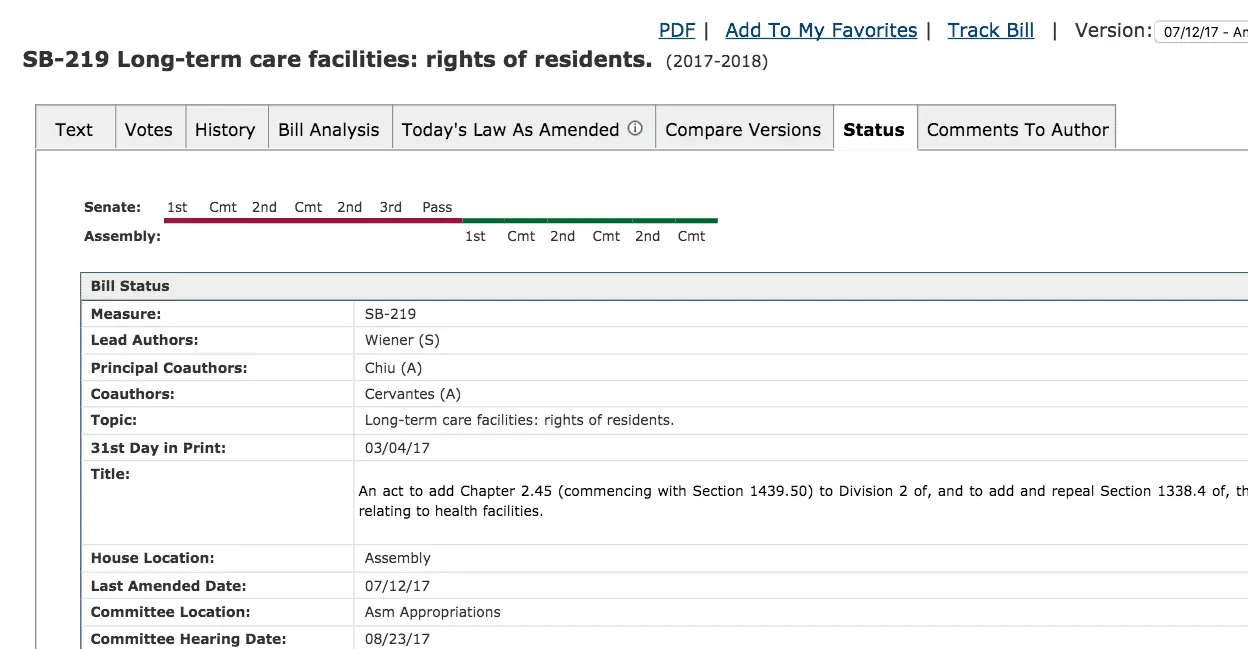This screenshot has height=649, width=1248.
Task: Follow the Track Bill link
Action: coord(990,30)
